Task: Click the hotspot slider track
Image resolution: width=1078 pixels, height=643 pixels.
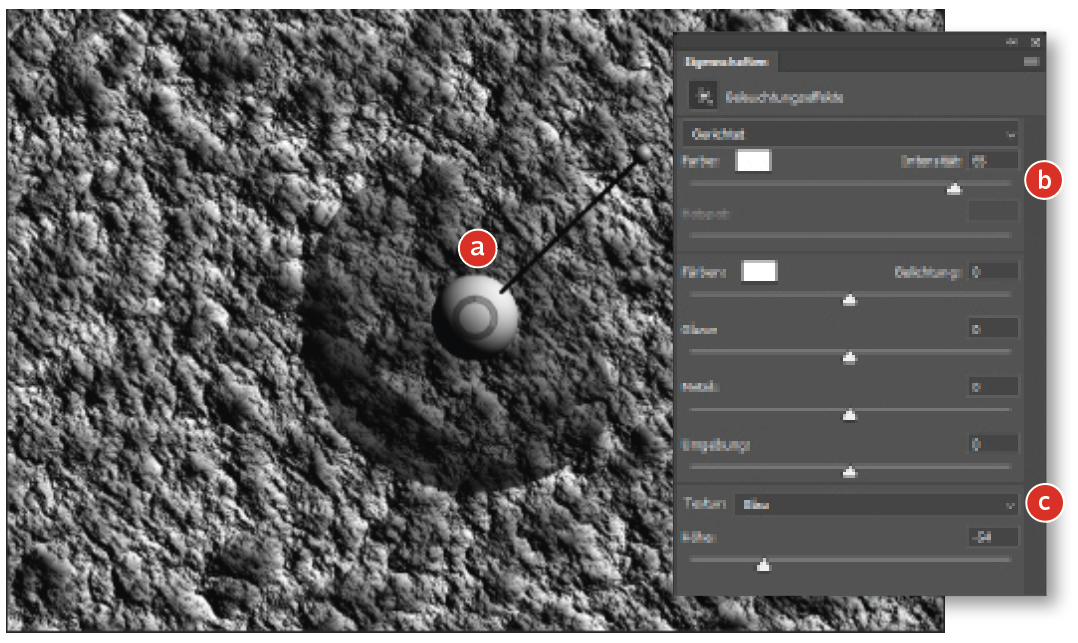Action: click(x=850, y=235)
